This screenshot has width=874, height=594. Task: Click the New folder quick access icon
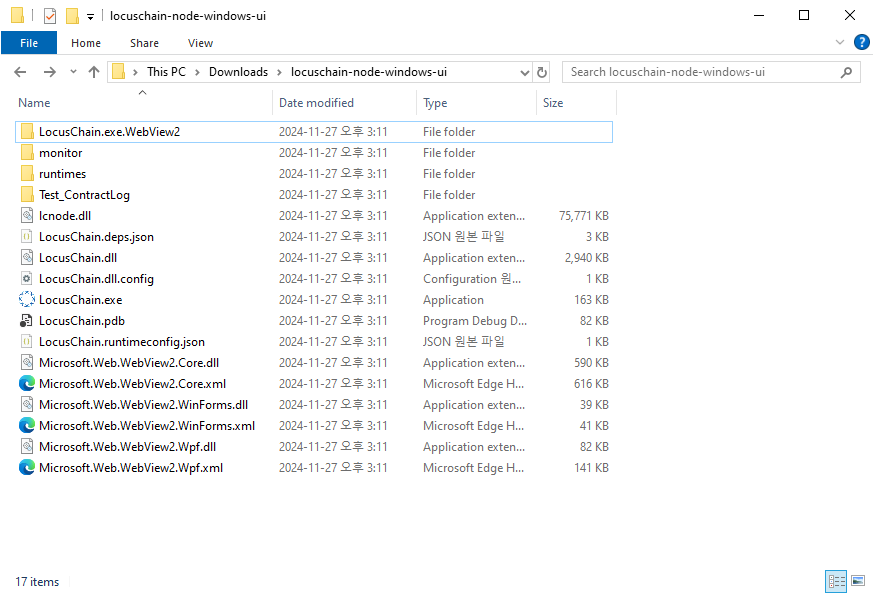pyautogui.click(x=72, y=16)
